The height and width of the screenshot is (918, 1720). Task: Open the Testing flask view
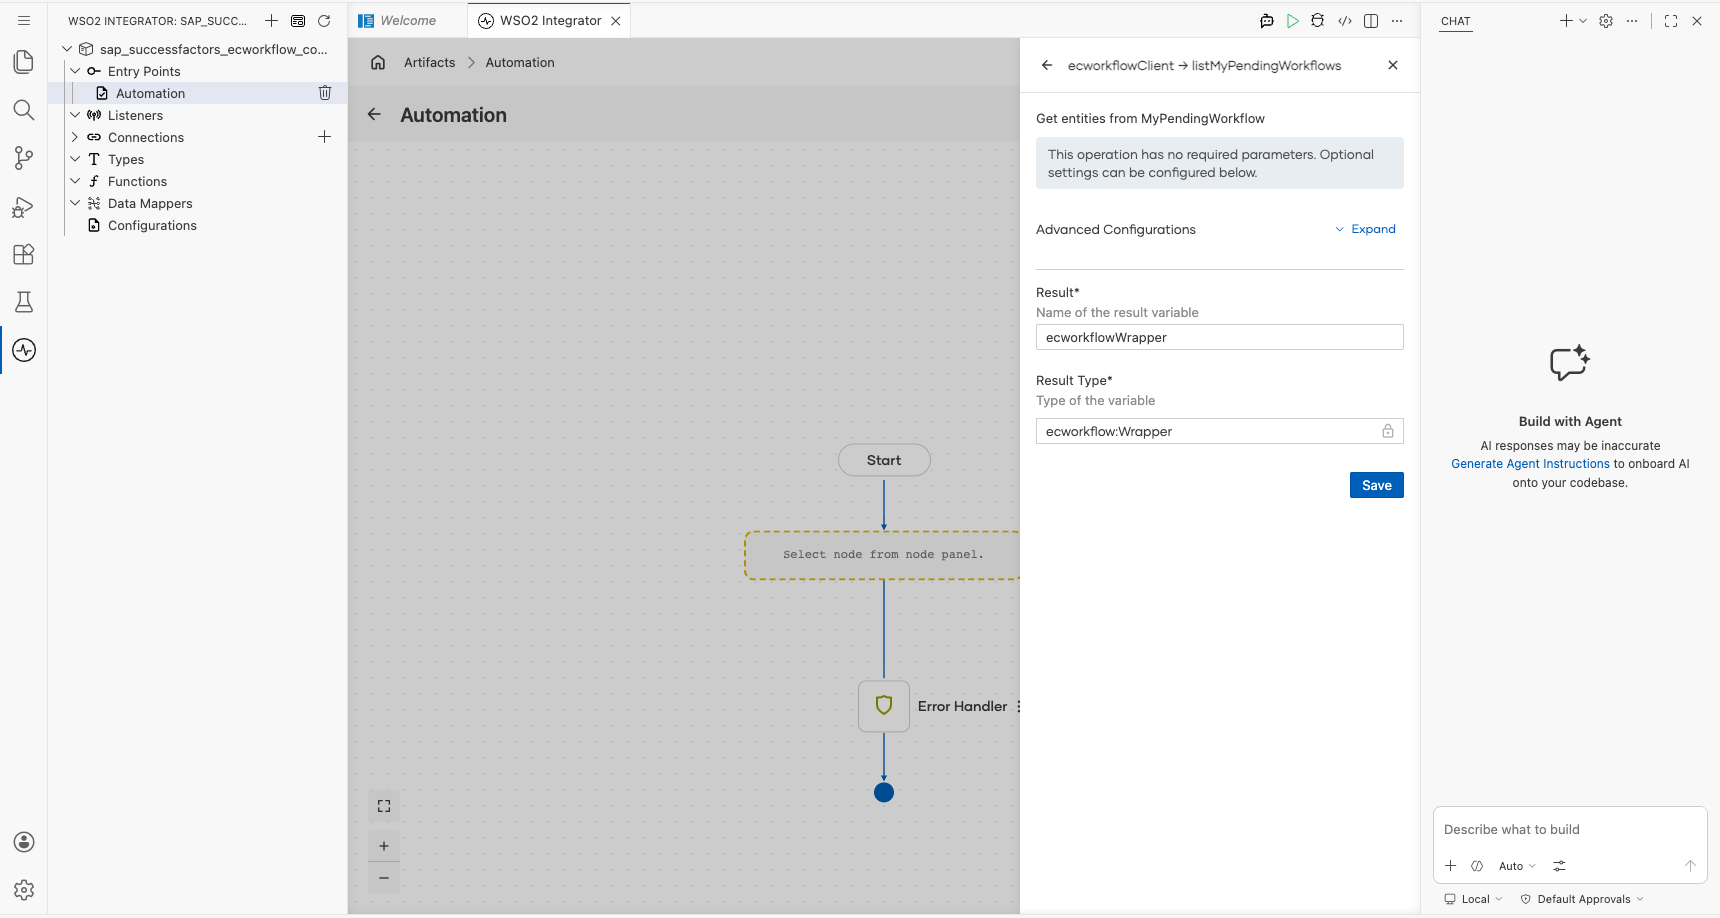(24, 302)
